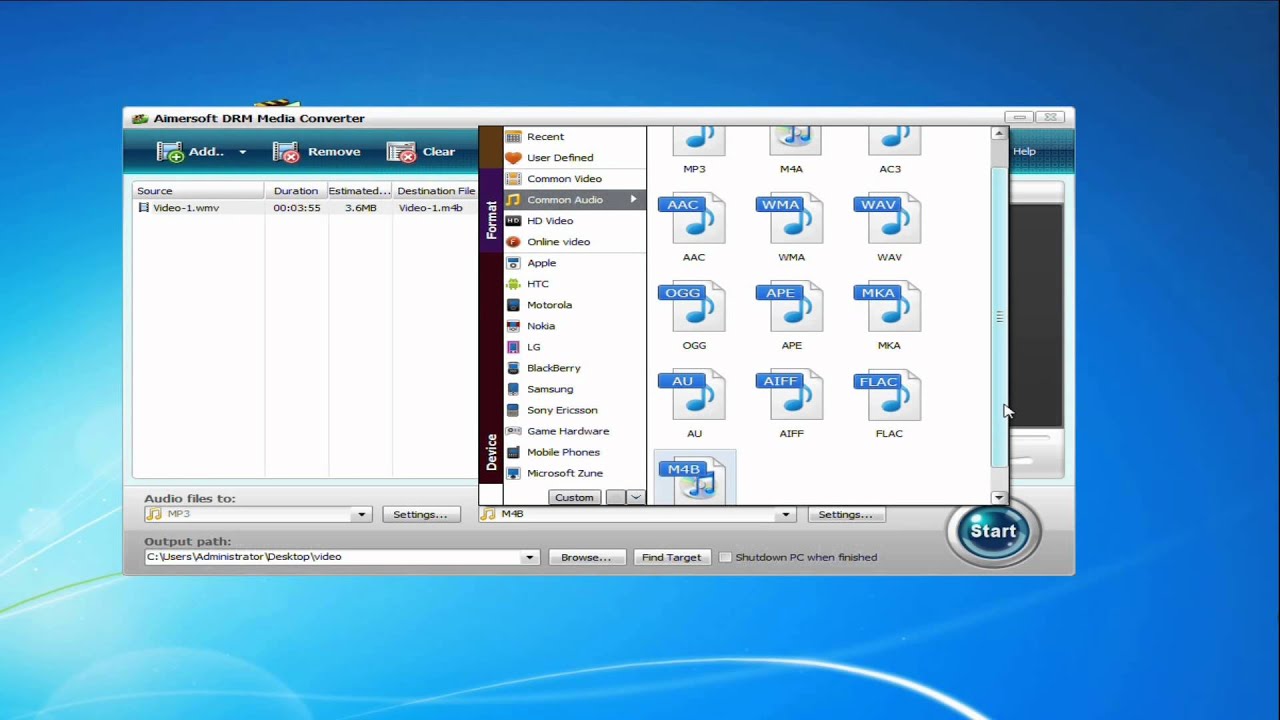1280x720 pixels.
Task: Click the Custom button
Action: point(574,497)
